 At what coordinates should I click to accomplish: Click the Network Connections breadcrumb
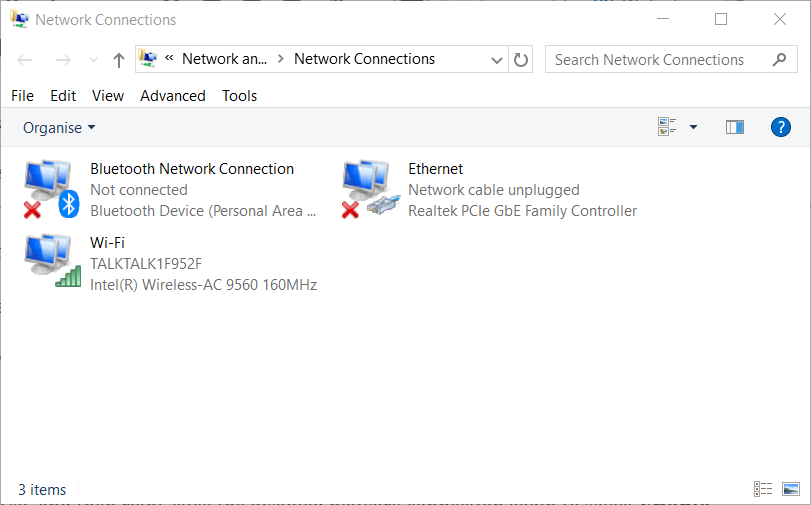pyautogui.click(x=364, y=59)
